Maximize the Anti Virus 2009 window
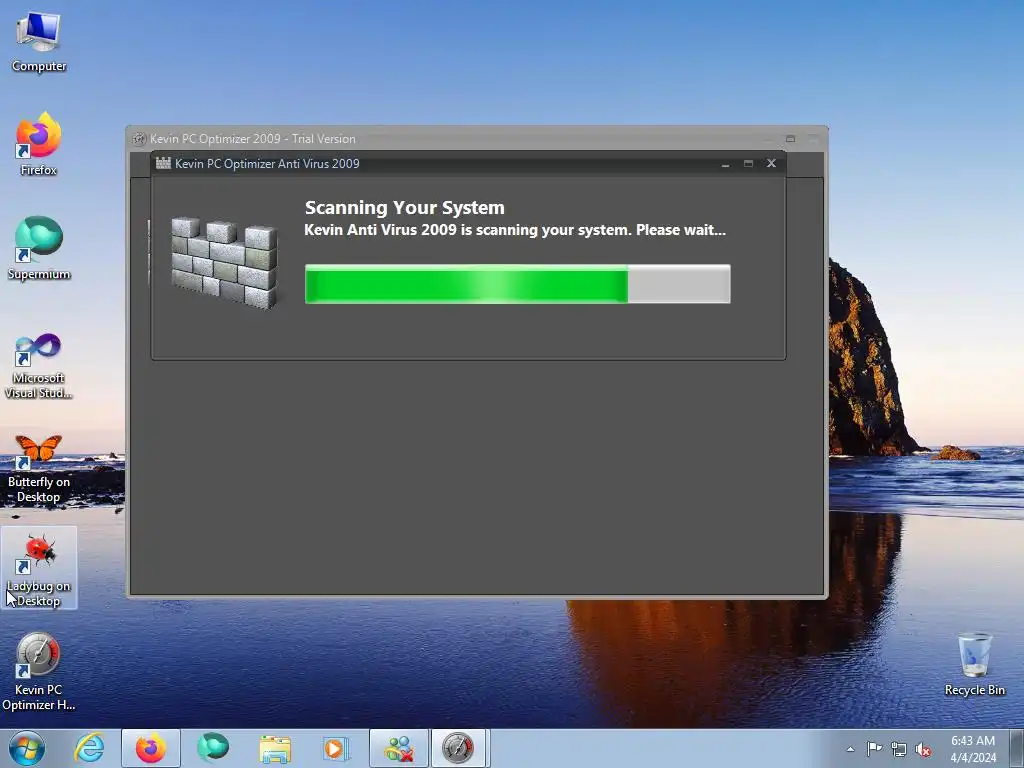Screen dimensions: 1024x768 click(748, 164)
